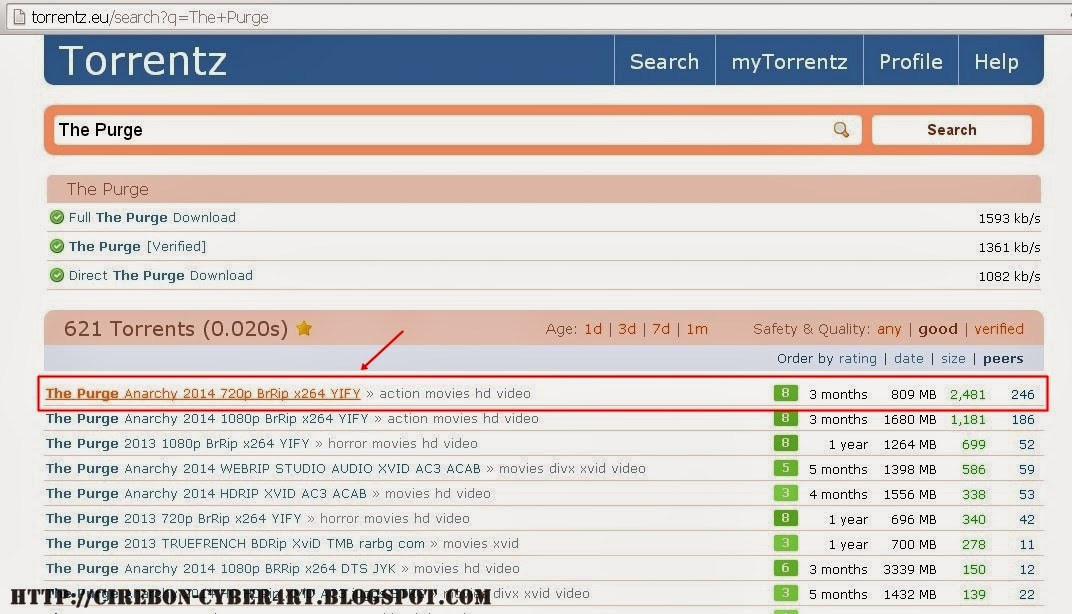Image resolution: width=1072 pixels, height=614 pixels.
Task: Order results by date
Action: pyautogui.click(x=909, y=358)
